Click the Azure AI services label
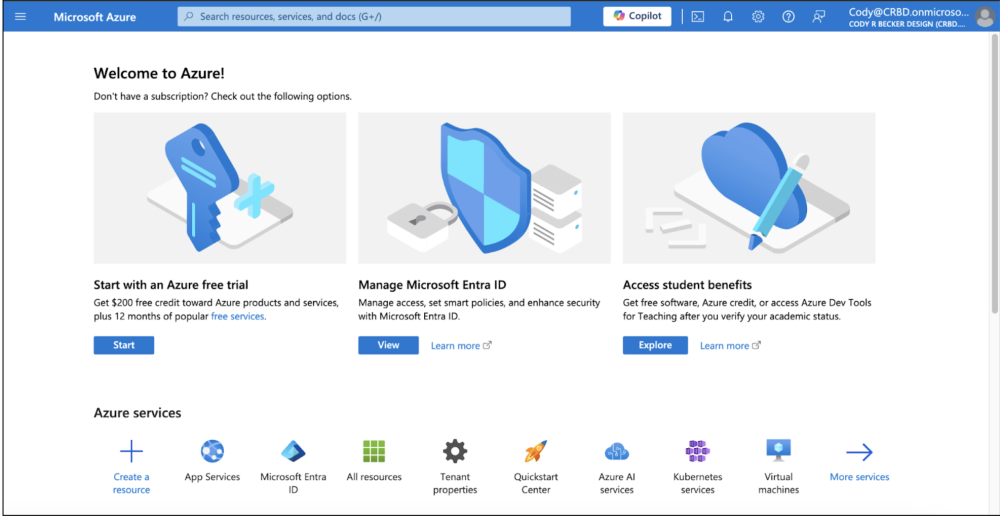The image size is (1000, 516). pyautogui.click(x=617, y=483)
